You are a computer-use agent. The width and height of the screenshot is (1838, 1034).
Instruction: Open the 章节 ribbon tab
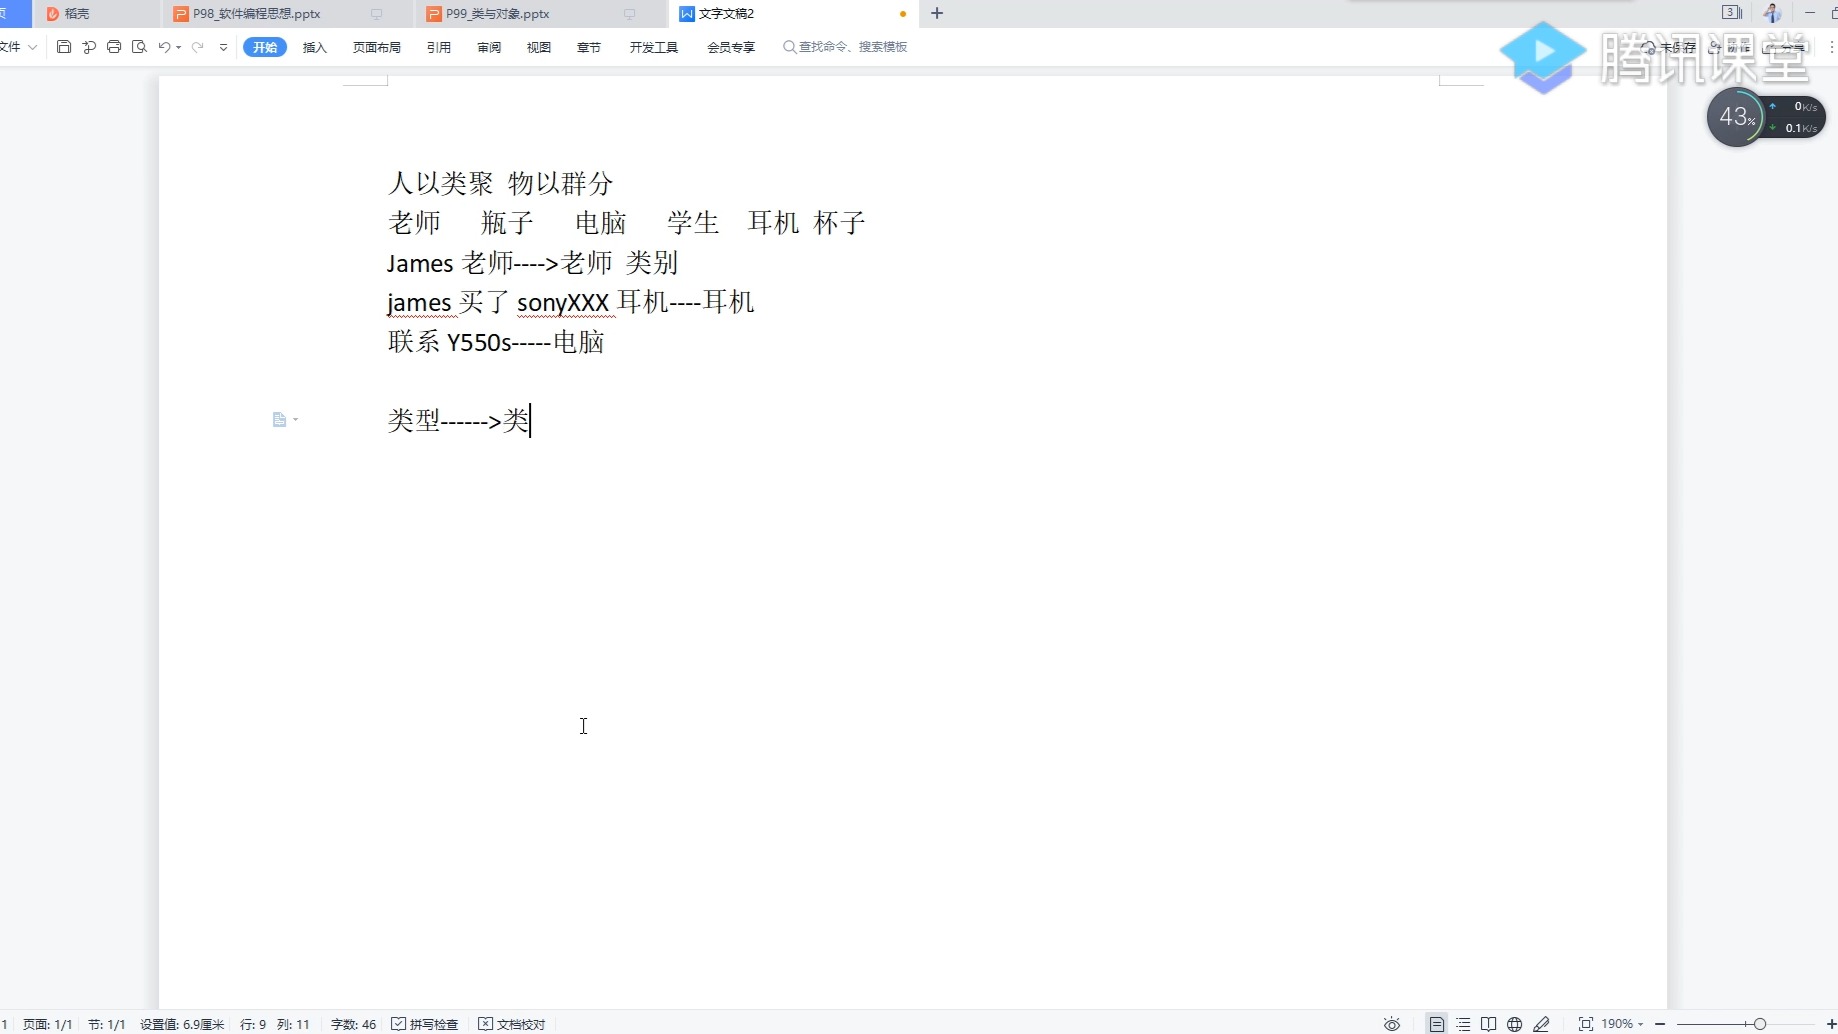pyautogui.click(x=589, y=47)
